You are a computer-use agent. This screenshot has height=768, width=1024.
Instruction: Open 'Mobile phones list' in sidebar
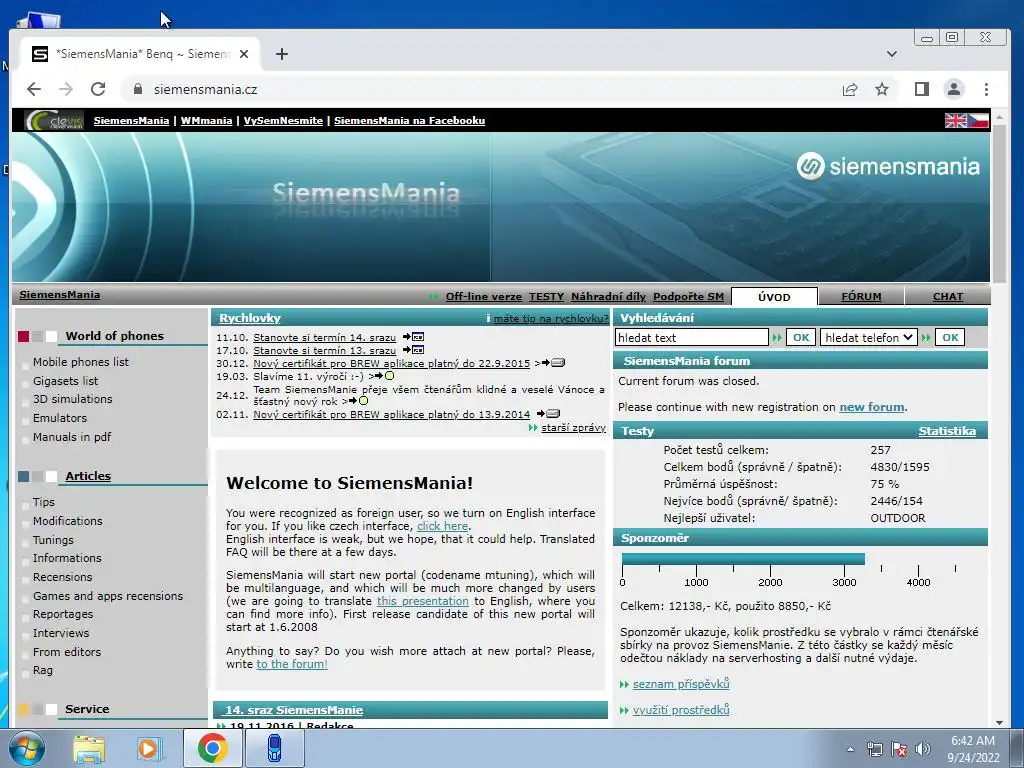point(81,362)
